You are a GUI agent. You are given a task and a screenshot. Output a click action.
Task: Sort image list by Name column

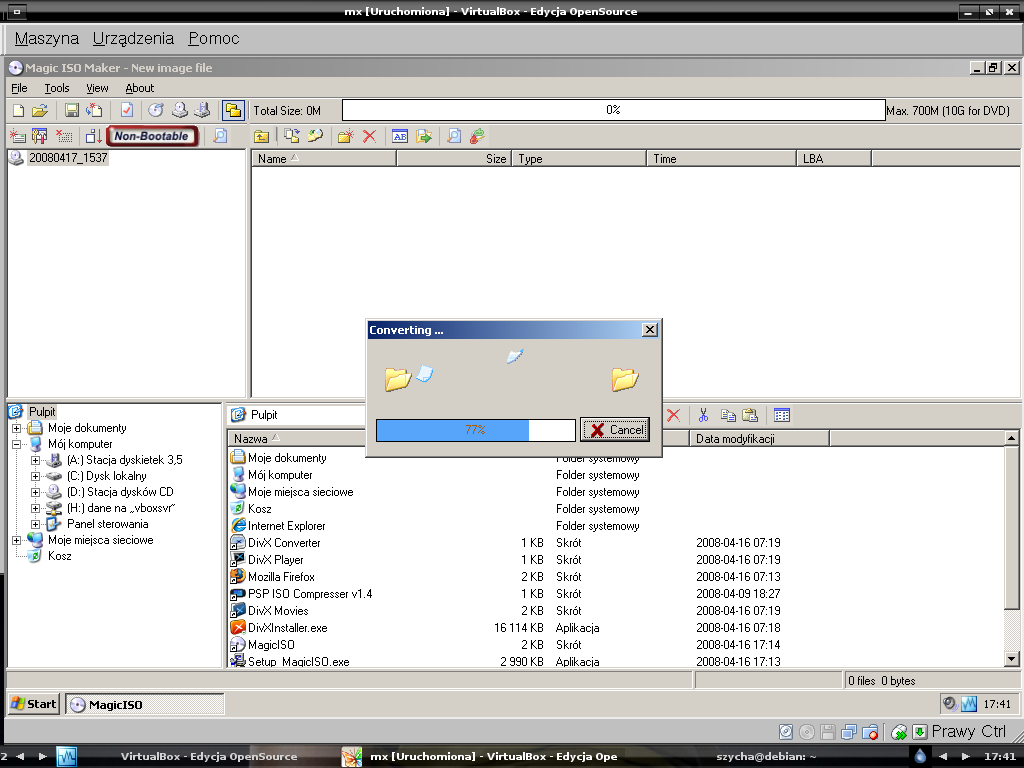point(324,159)
